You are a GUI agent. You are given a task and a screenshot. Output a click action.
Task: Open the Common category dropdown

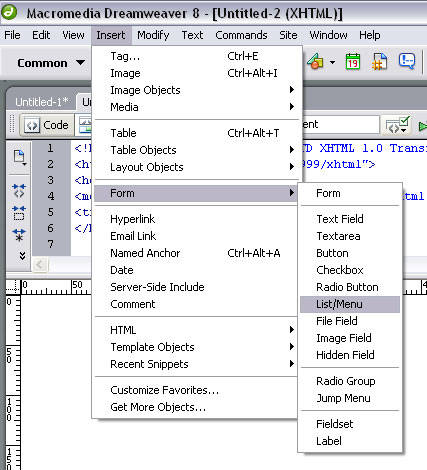point(51,63)
